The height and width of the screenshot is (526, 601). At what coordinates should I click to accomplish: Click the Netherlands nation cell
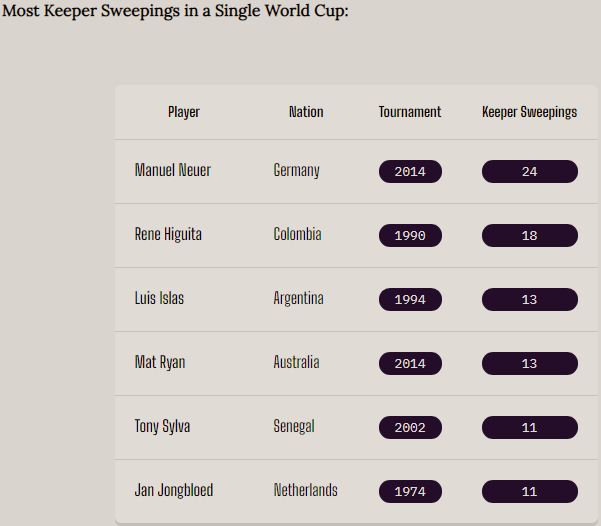click(x=306, y=491)
